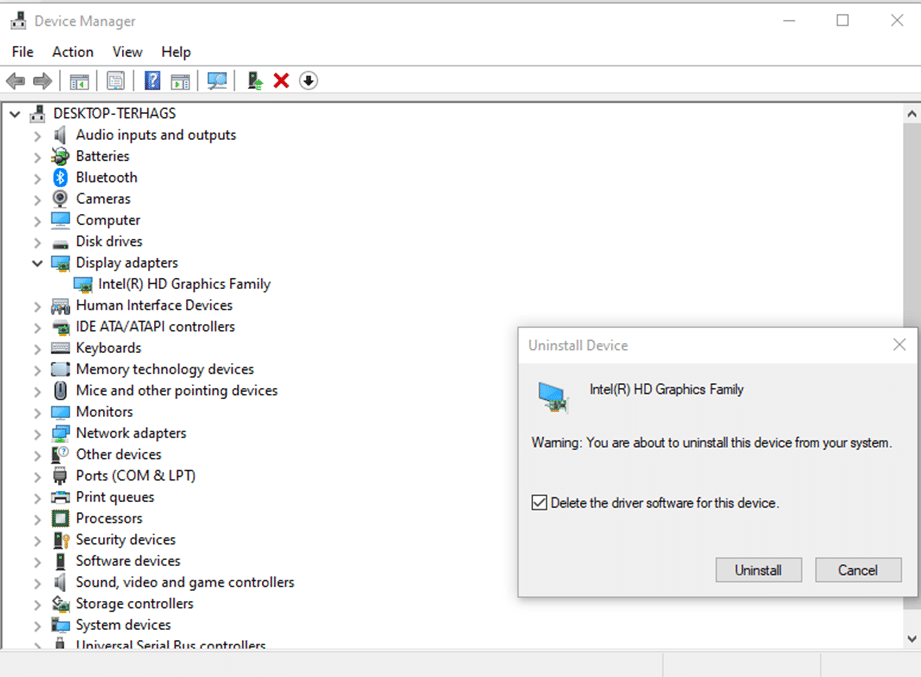Click Cancel in Uninstall Device dialog
The width and height of the screenshot is (921, 677).
click(x=858, y=570)
